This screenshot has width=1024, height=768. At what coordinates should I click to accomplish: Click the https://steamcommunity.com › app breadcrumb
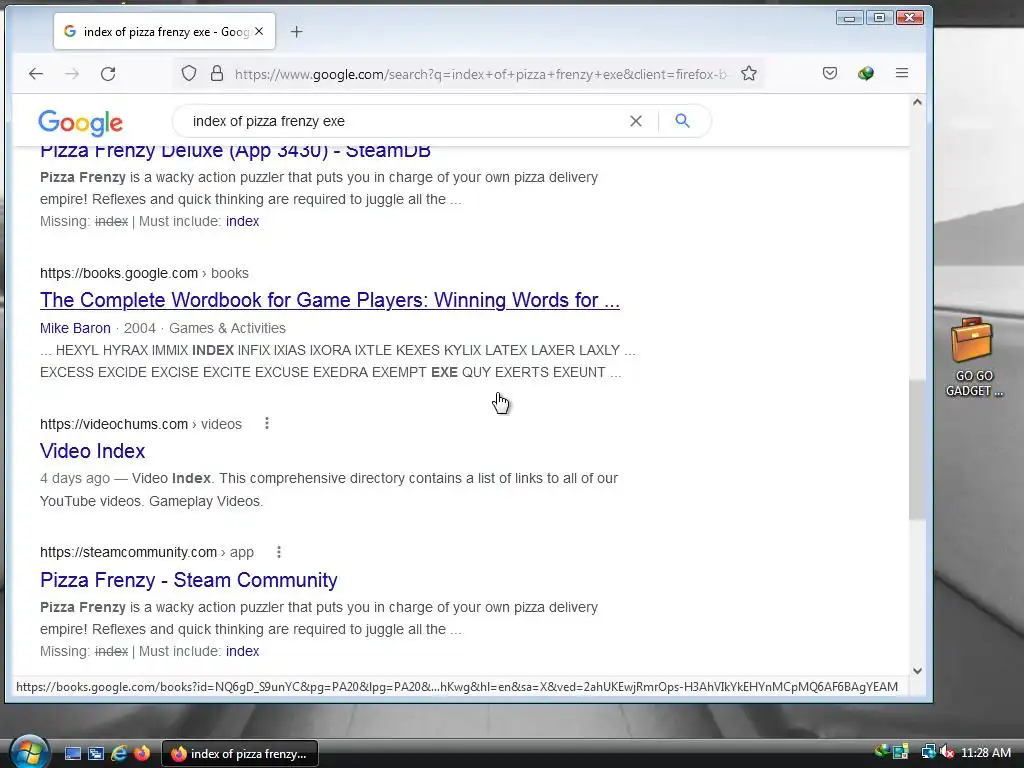[147, 552]
